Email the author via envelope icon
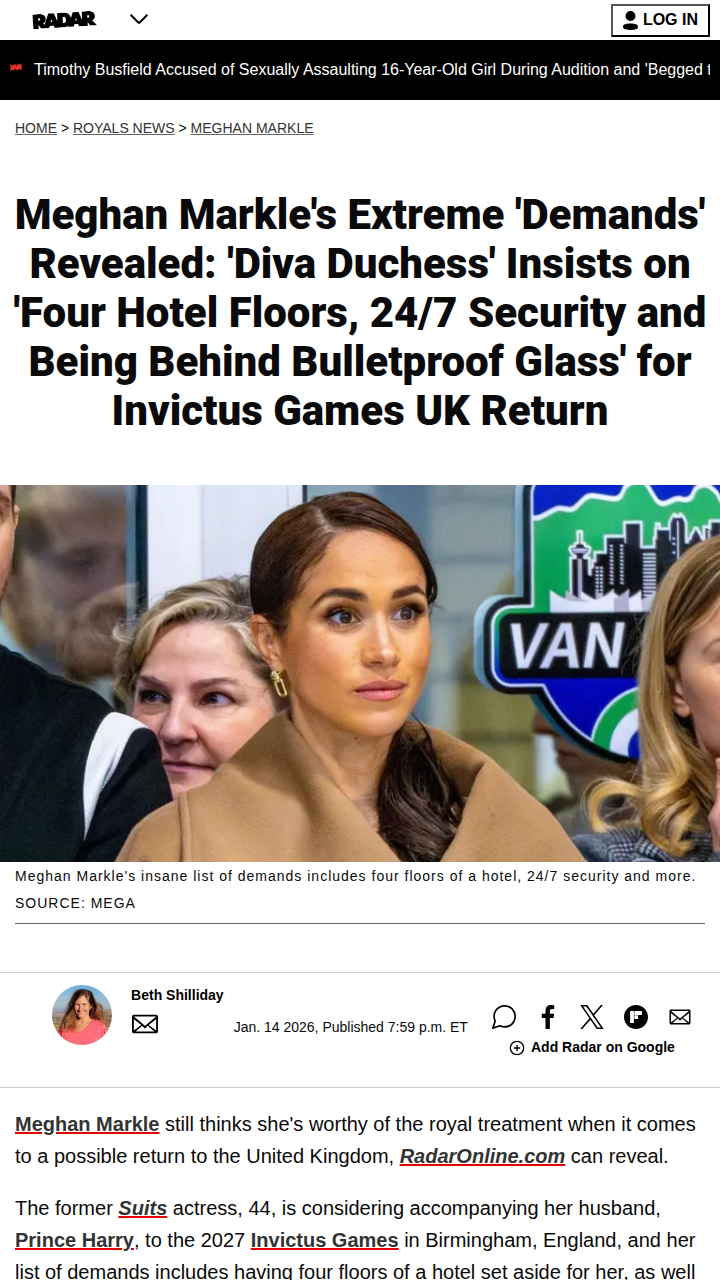 (x=145, y=1024)
